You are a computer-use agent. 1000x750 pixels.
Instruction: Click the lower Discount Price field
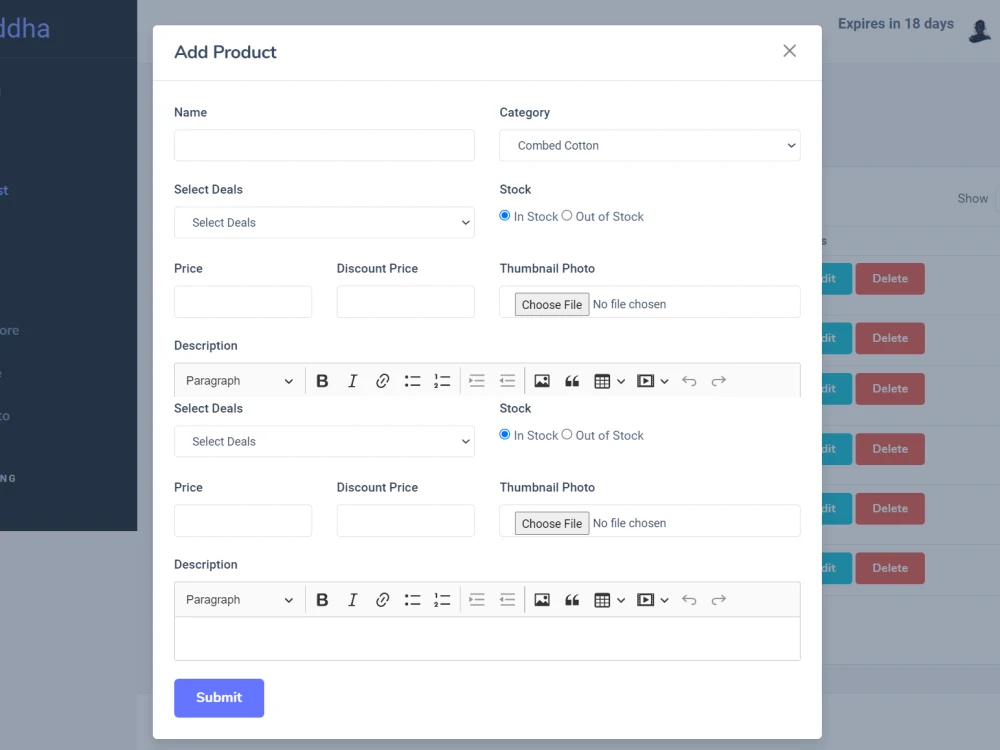coord(406,520)
